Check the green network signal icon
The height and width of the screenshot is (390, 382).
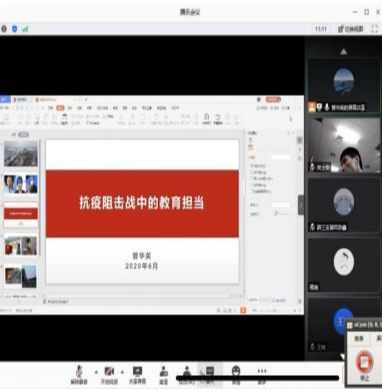pyautogui.click(x=25, y=29)
